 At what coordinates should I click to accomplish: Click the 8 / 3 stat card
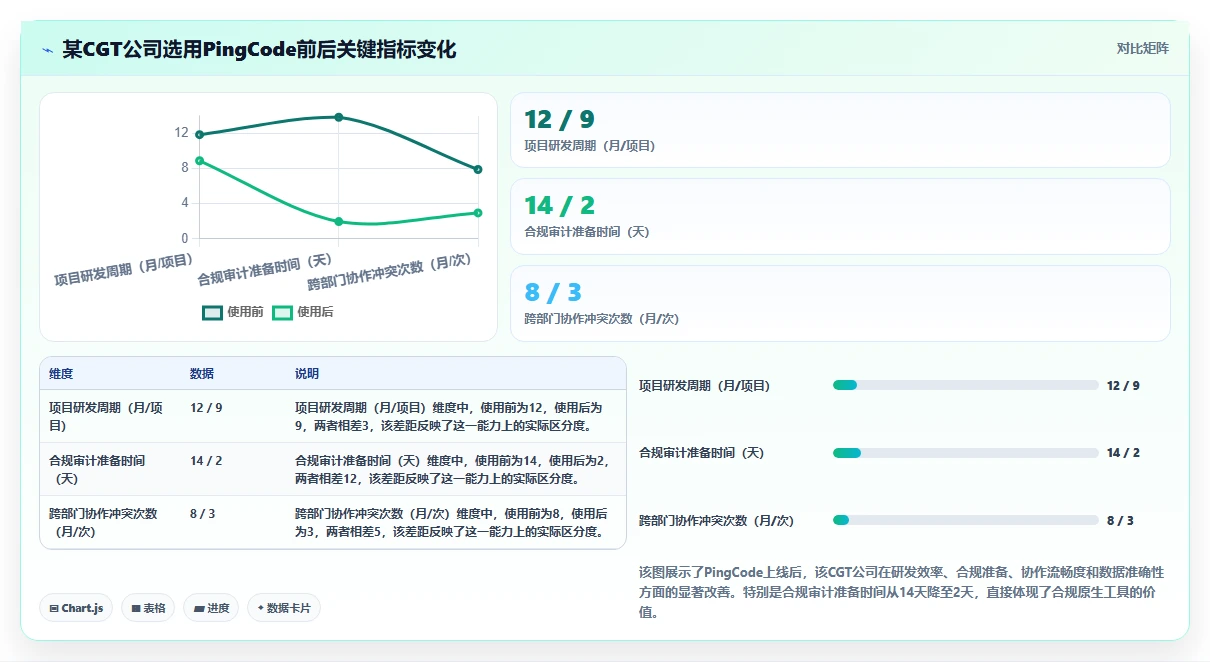(x=840, y=303)
